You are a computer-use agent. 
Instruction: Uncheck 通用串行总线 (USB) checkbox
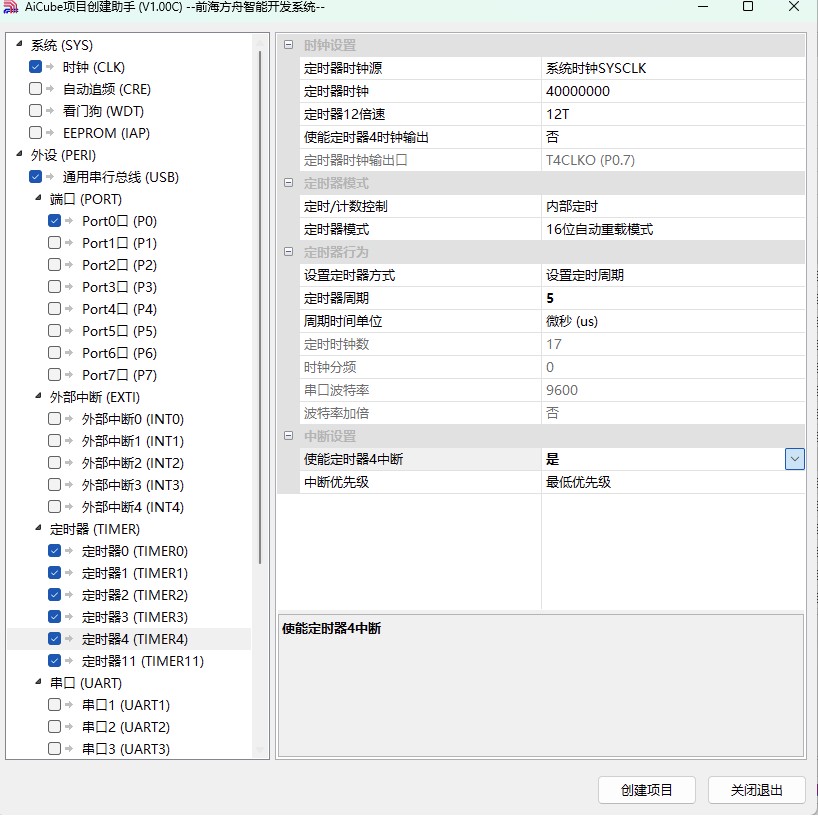36,177
